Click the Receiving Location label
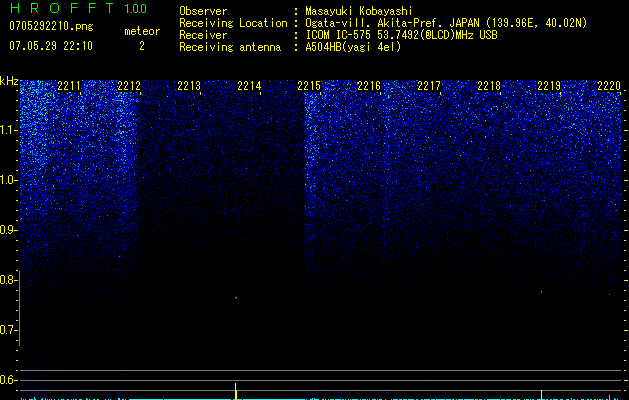The width and height of the screenshot is (629, 400). [x=233, y=23]
